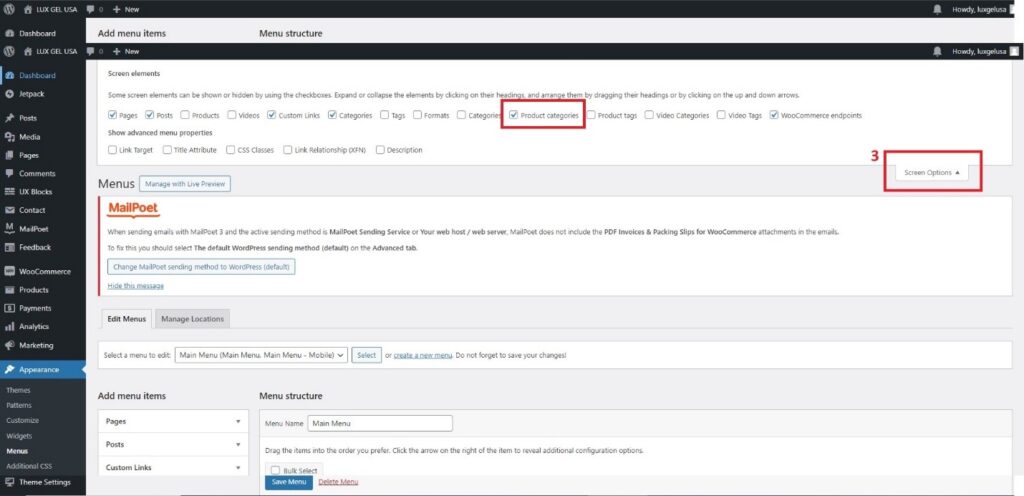This screenshot has width=1024, height=496.
Task: Open the Select a menu dropdown
Action: tap(260, 355)
